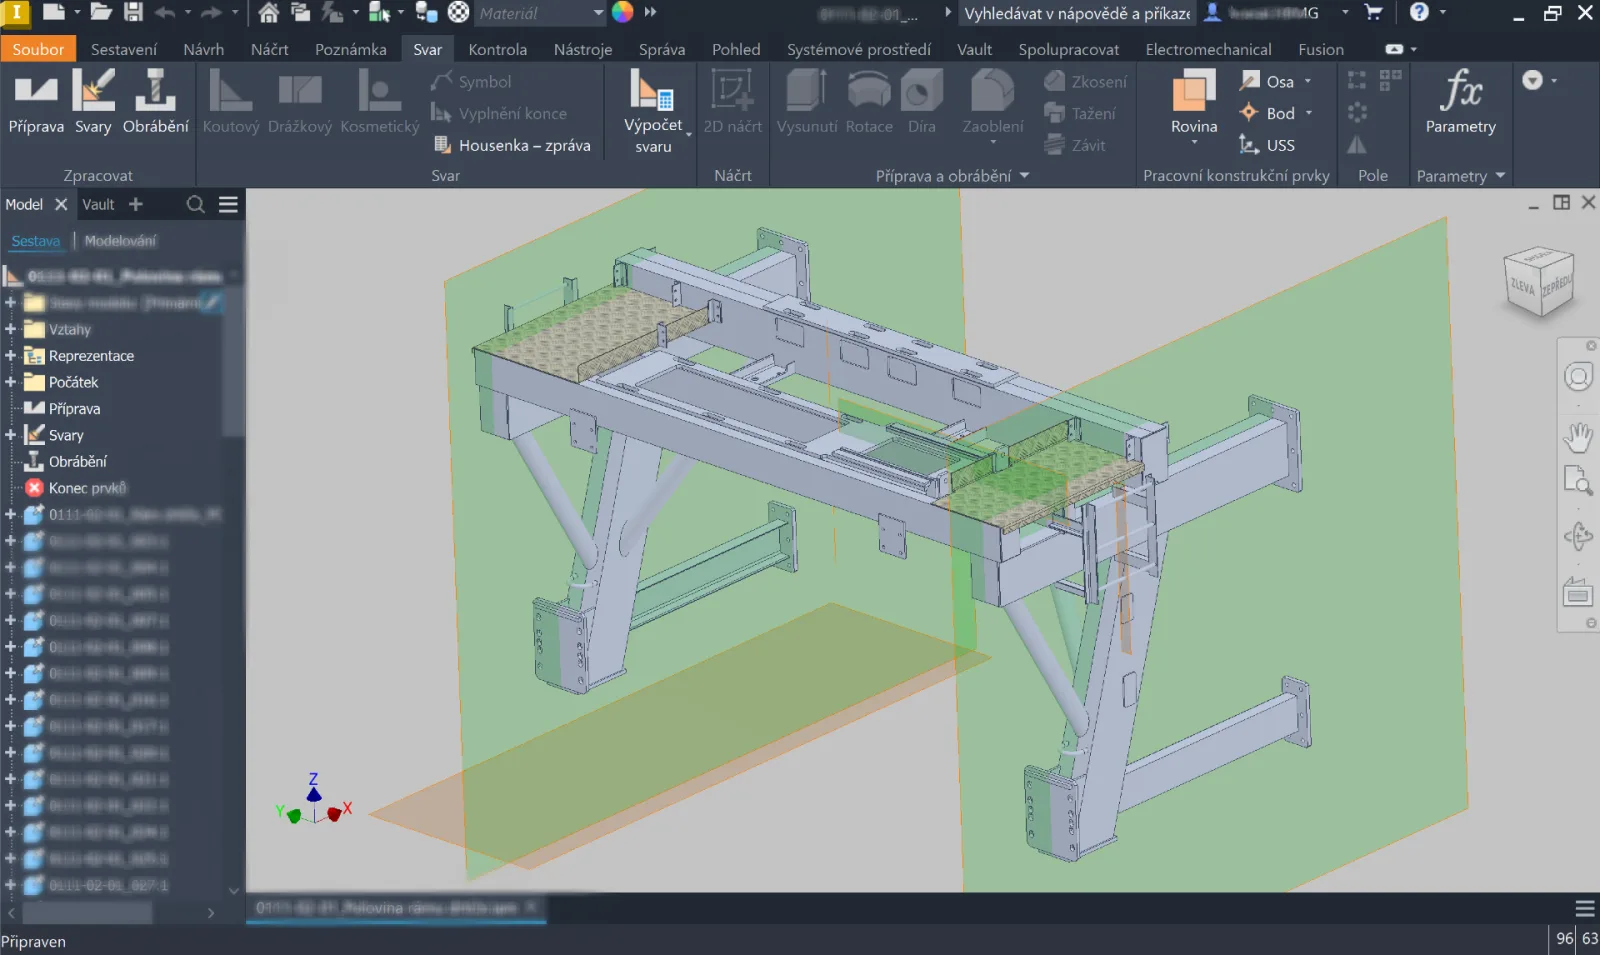Open the appearance color wheel picker
This screenshot has height=955, width=1600.
click(622, 13)
